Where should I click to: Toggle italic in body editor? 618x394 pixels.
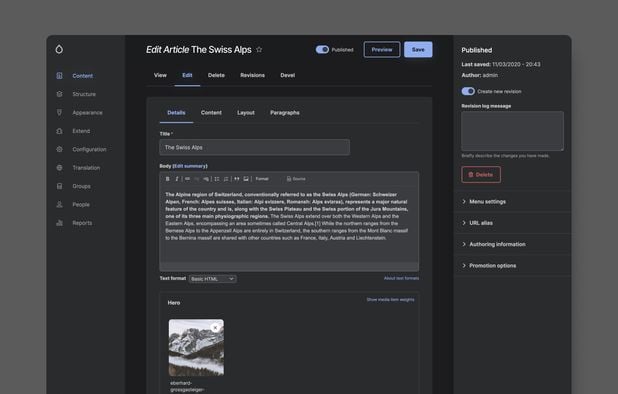tap(177, 179)
